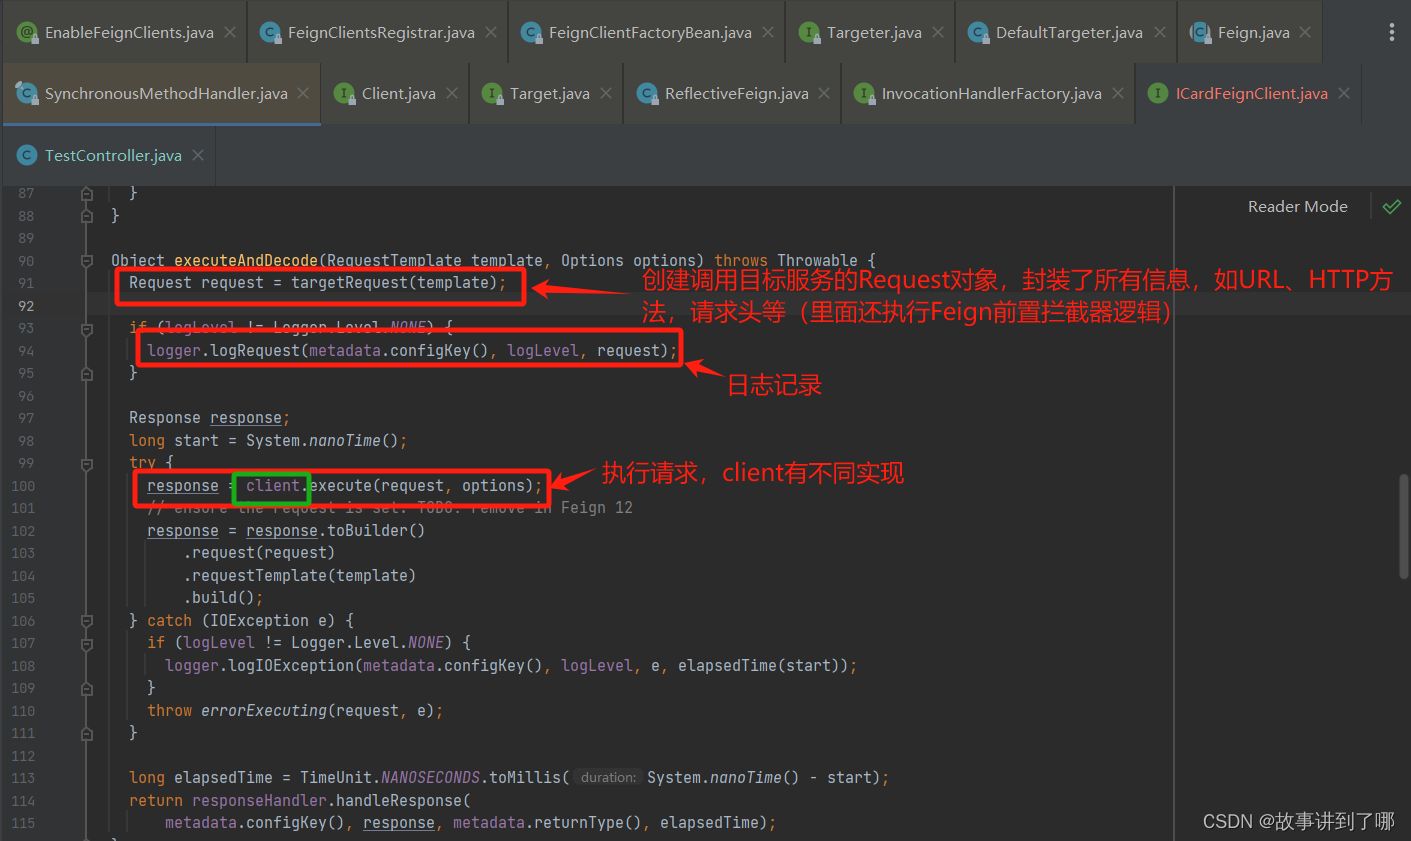Close the FeignClientsRegistrar.java tab

coord(491,32)
